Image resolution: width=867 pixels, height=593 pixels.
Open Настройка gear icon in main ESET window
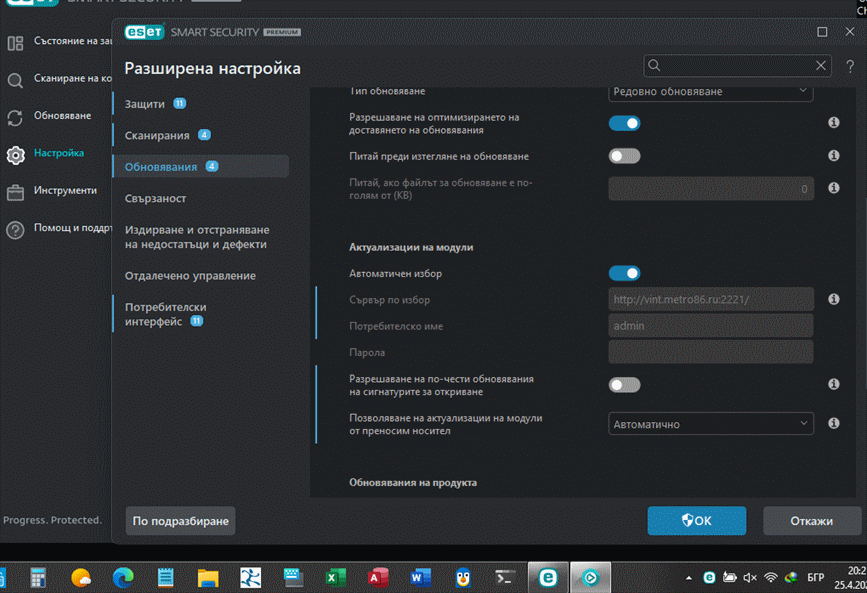[x=15, y=155]
